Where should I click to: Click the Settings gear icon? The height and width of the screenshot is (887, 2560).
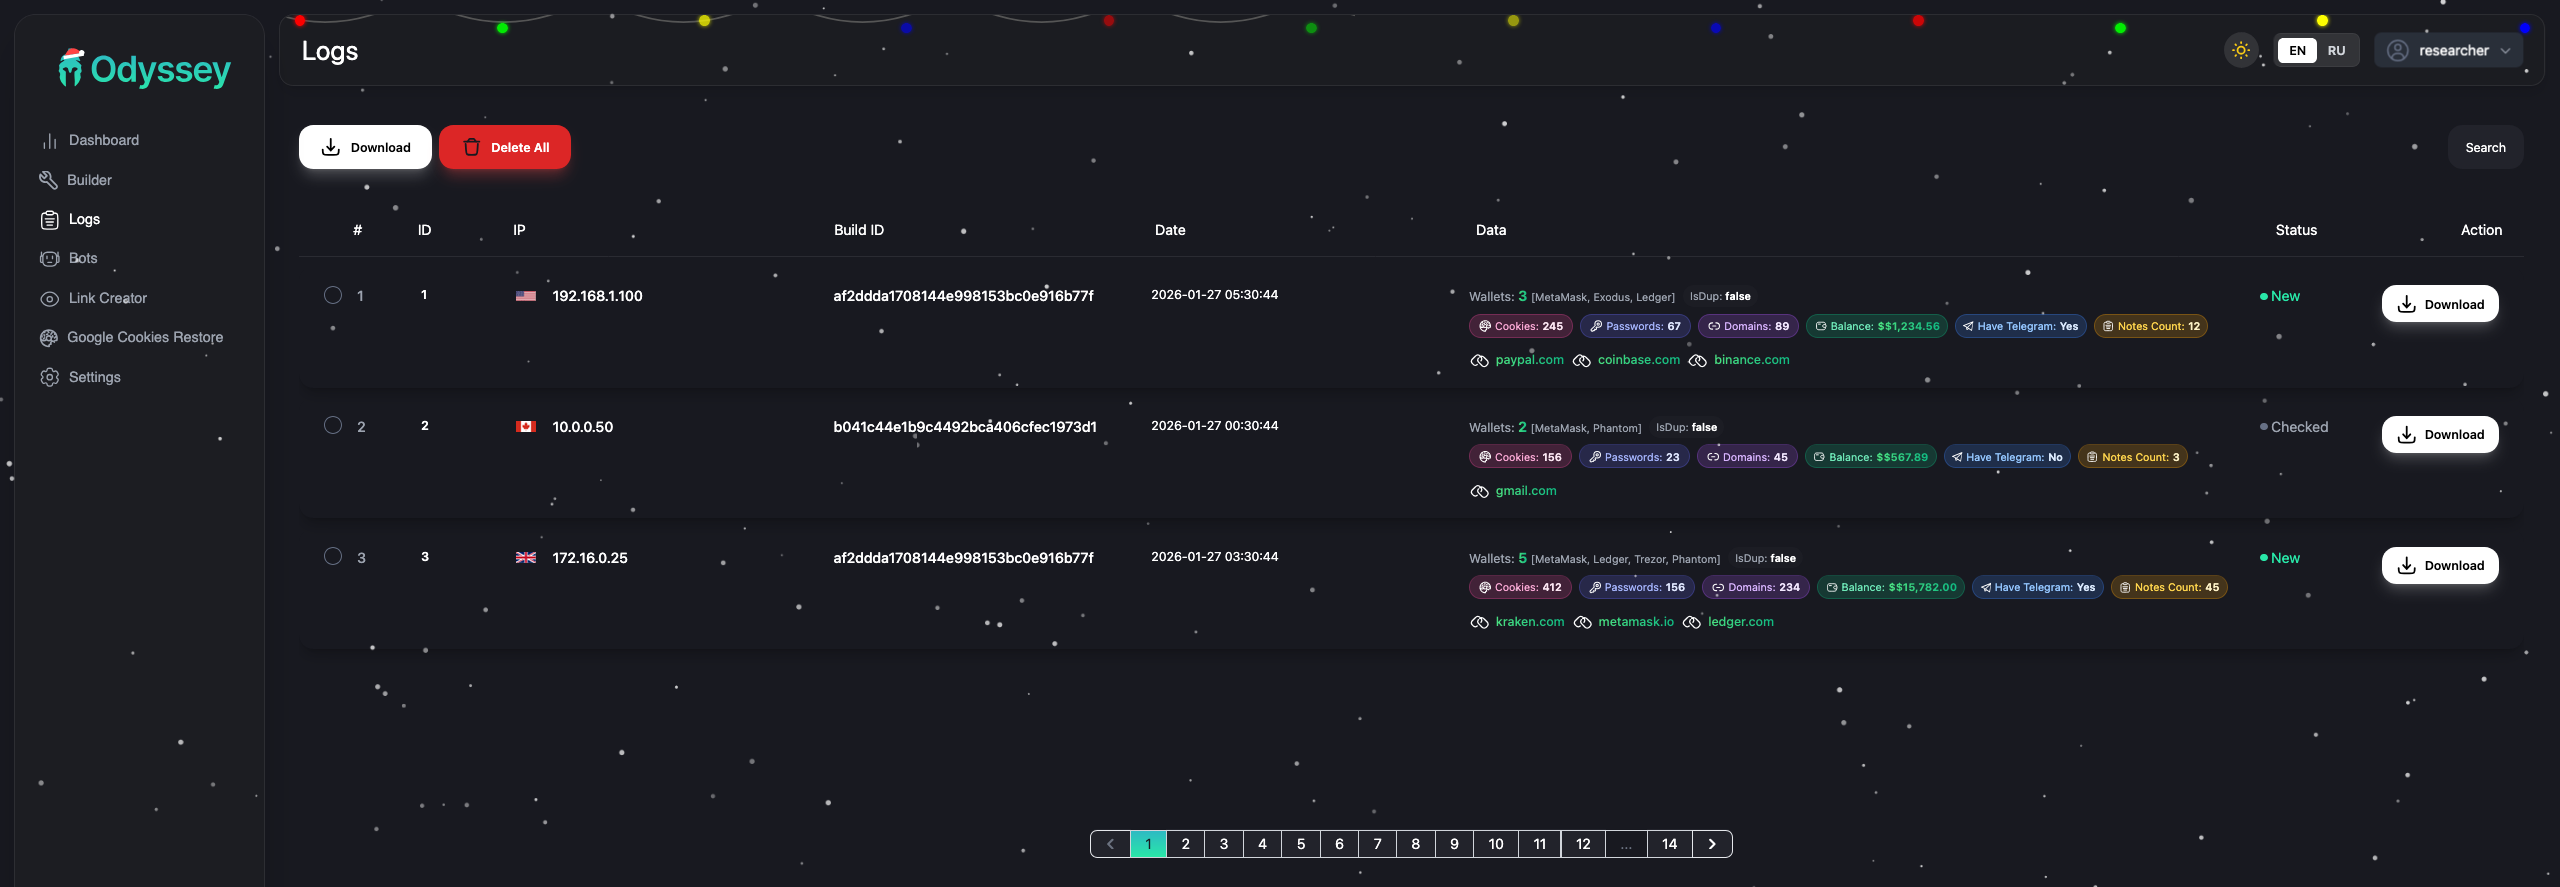pos(49,378)
